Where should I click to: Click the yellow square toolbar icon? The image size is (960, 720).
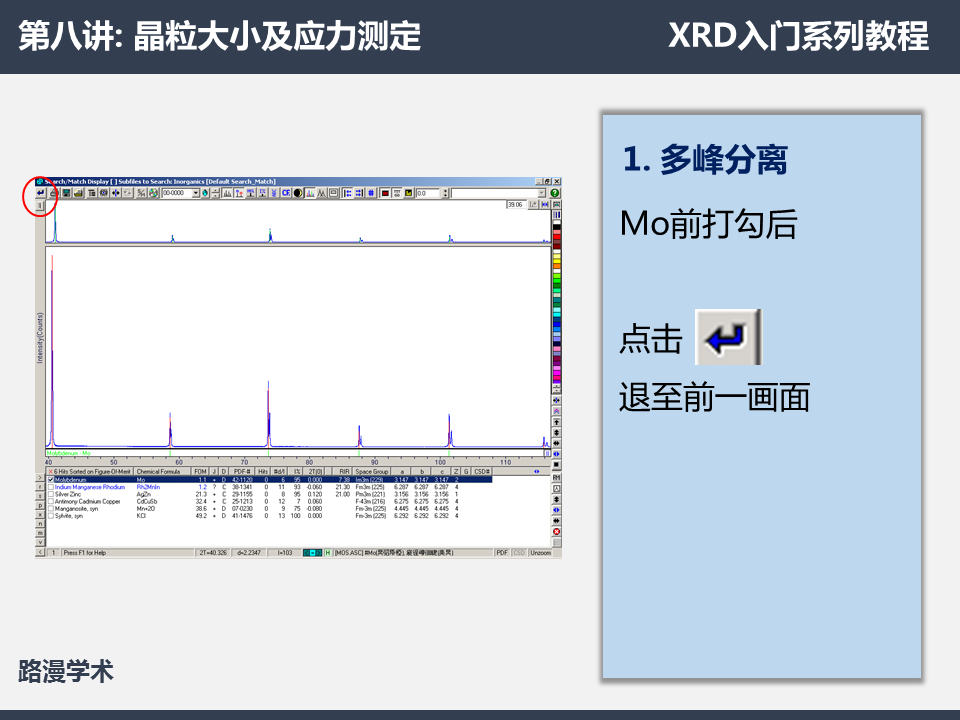[x=408, y=193]
